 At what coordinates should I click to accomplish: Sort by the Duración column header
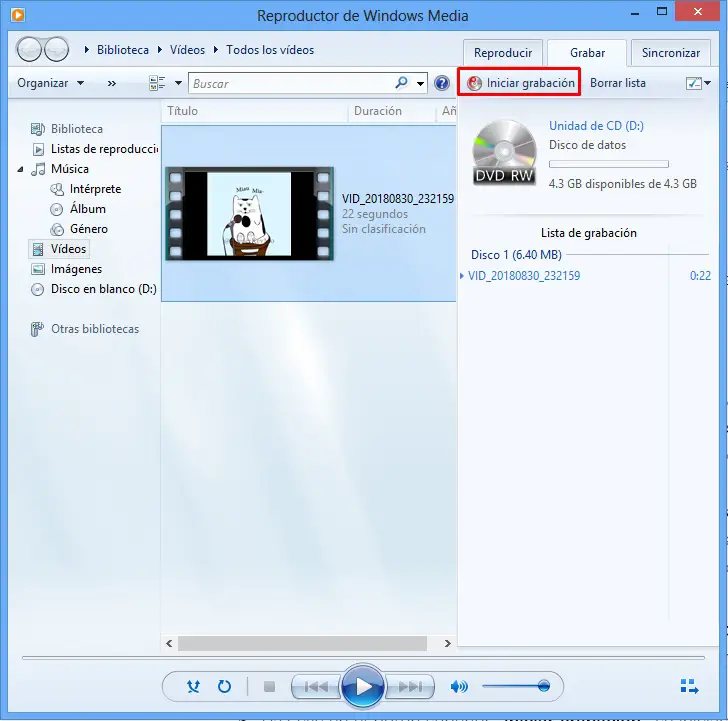coord(392,111)
